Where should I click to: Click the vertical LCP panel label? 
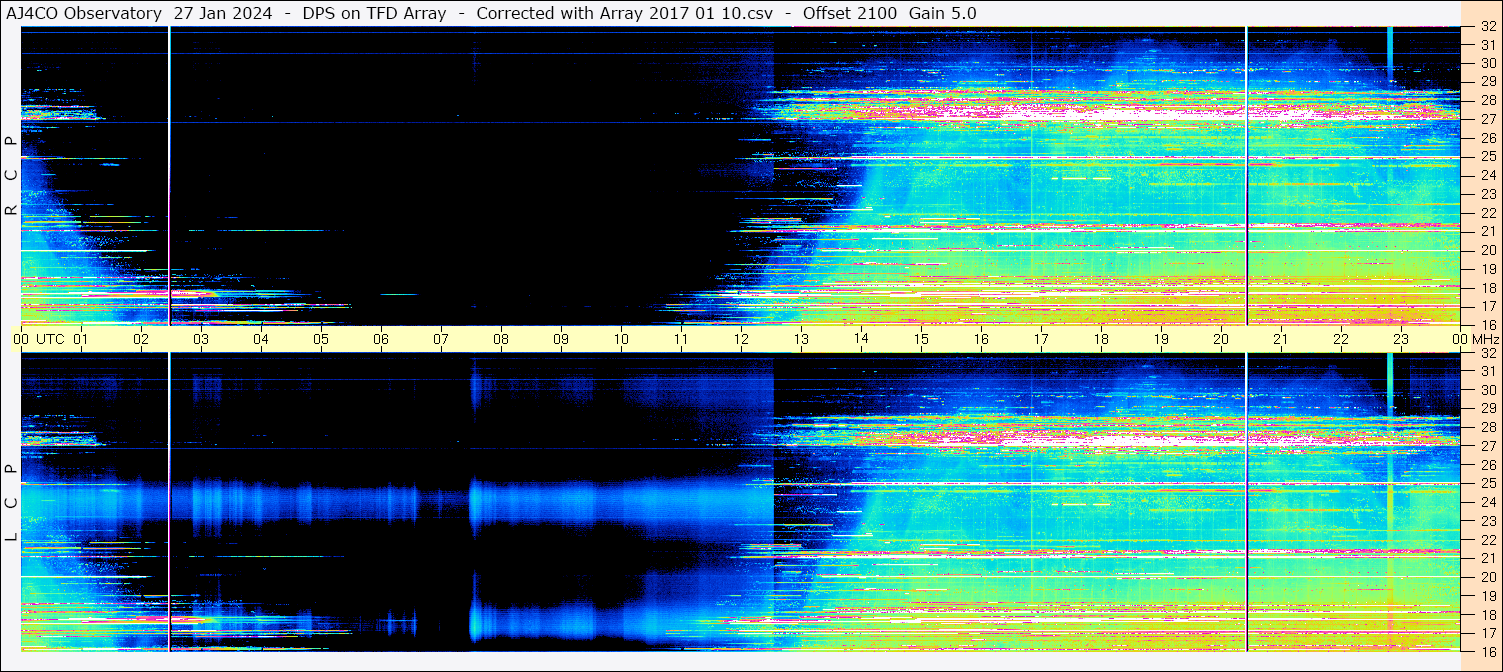pos(11,502)
